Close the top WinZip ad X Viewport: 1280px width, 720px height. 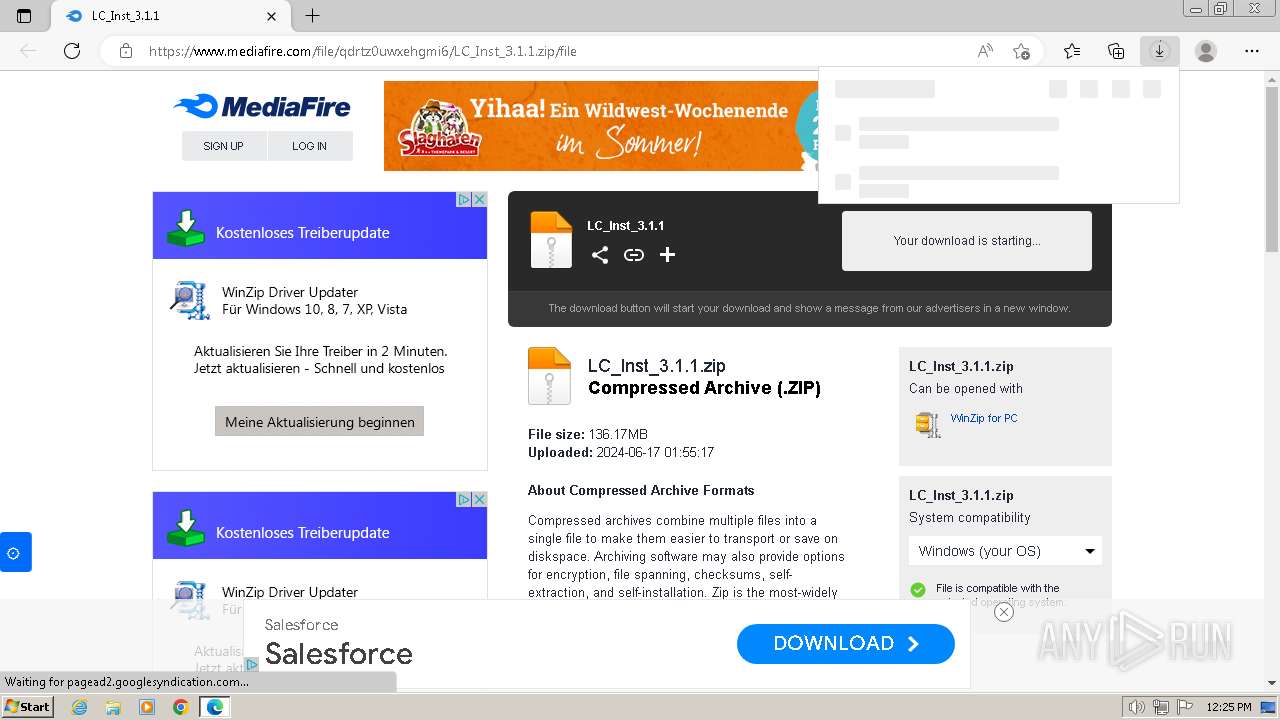pyautogui.click(x=479, y=200)
